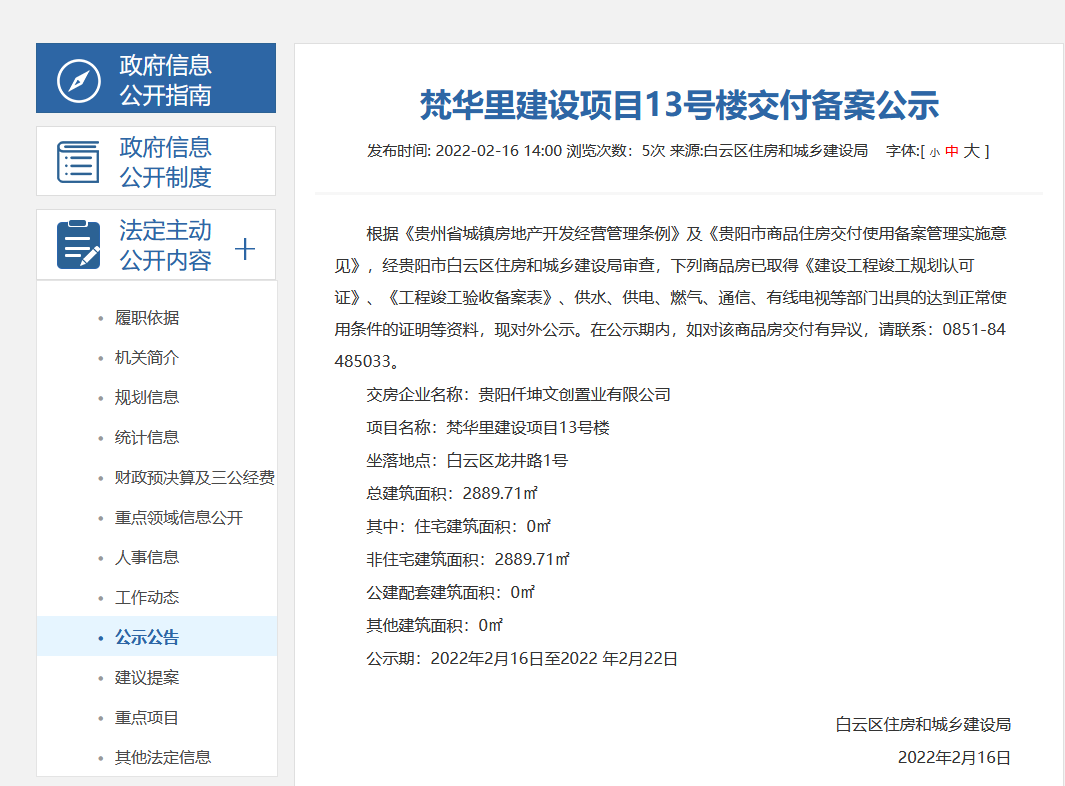Go to 规划信息 section
The image size is (1065, 786).
[147, 398]
